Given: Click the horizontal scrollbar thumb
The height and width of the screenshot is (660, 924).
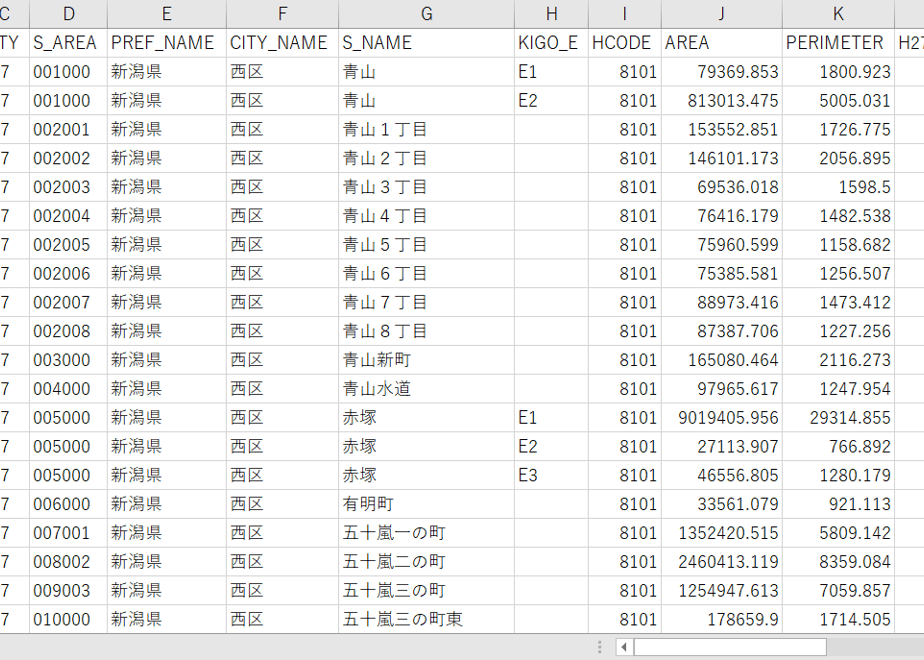Looking at the screenshot, I should click(x=730, y=647).
